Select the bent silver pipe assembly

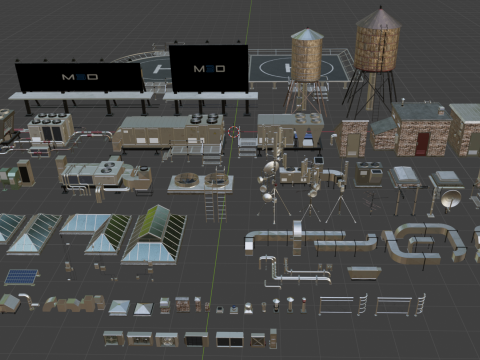(x=295, y=272)
